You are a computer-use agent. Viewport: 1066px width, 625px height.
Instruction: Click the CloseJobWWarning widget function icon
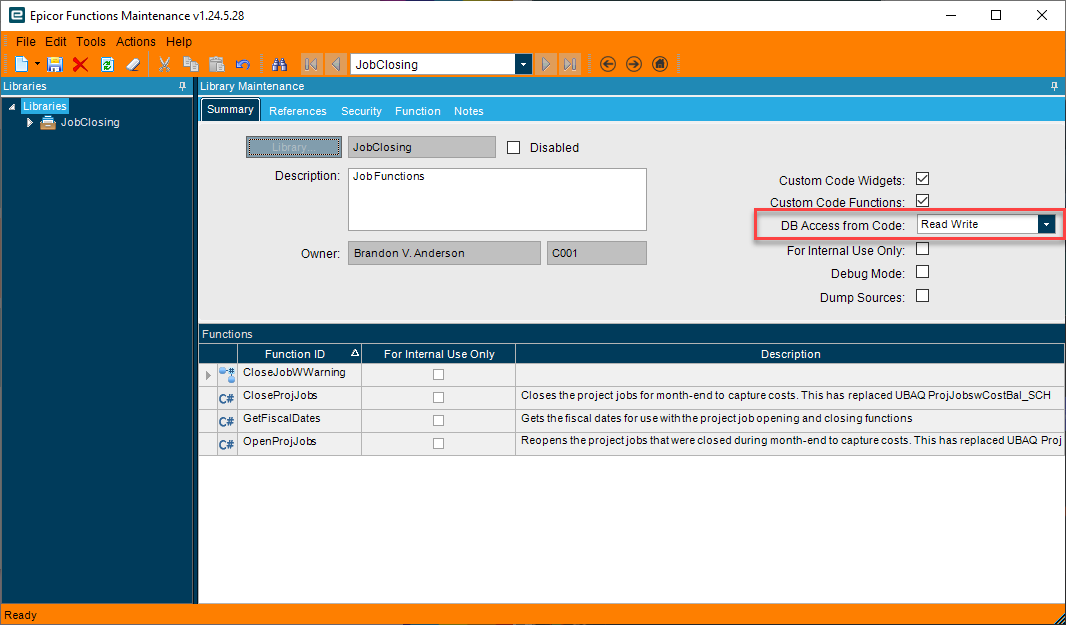226,375
